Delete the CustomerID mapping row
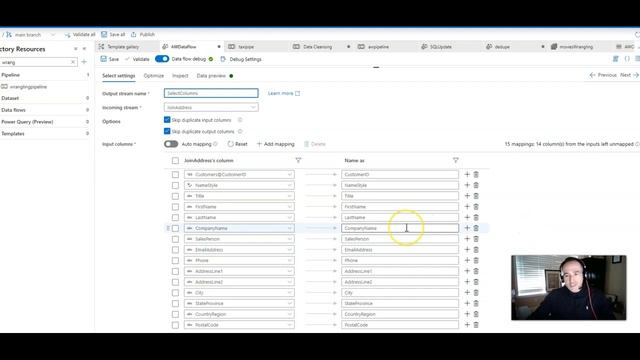This screenshot has width=640, height=360. [x=476, y=174]
